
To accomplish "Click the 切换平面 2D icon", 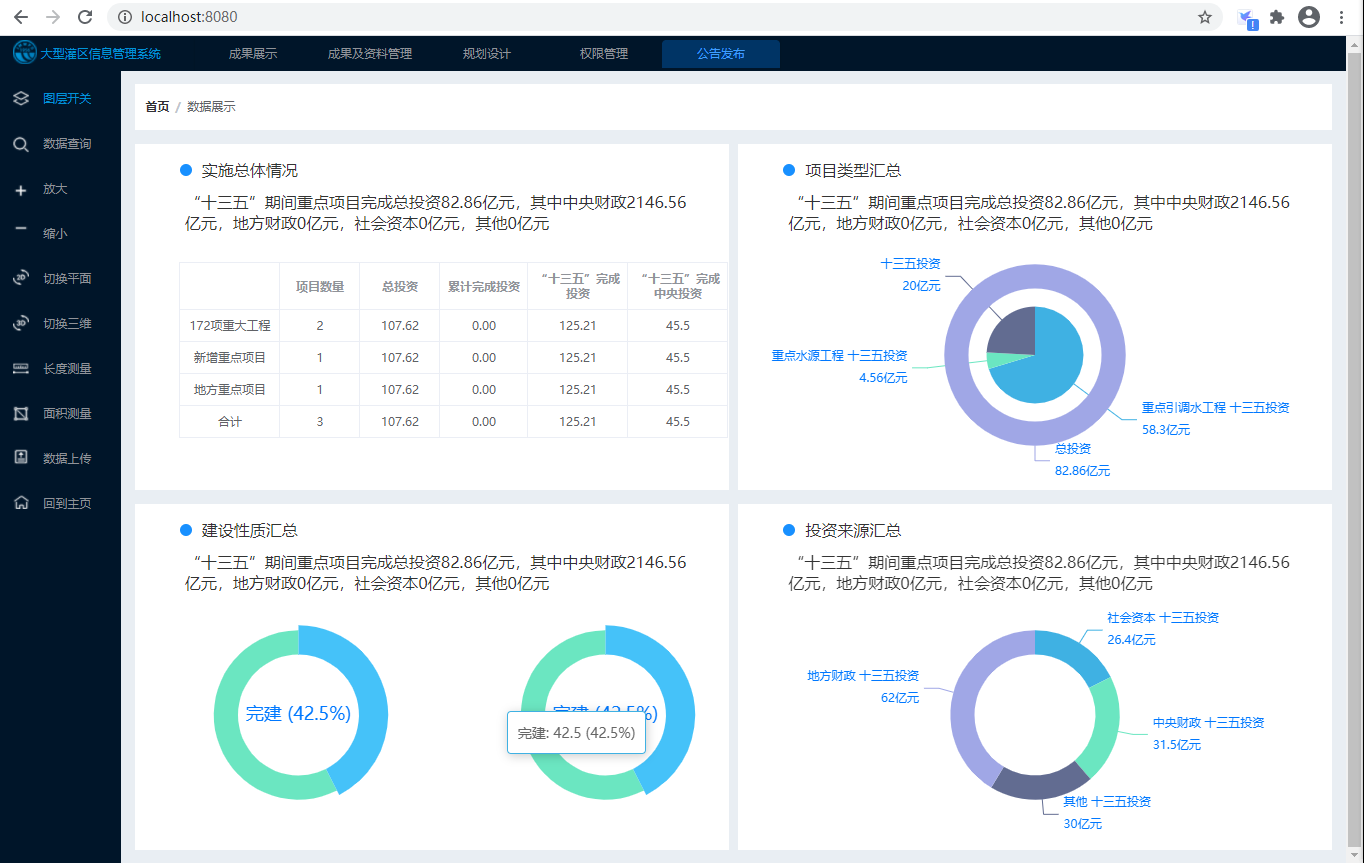I will pyautogui.click(x=21, y=279).
